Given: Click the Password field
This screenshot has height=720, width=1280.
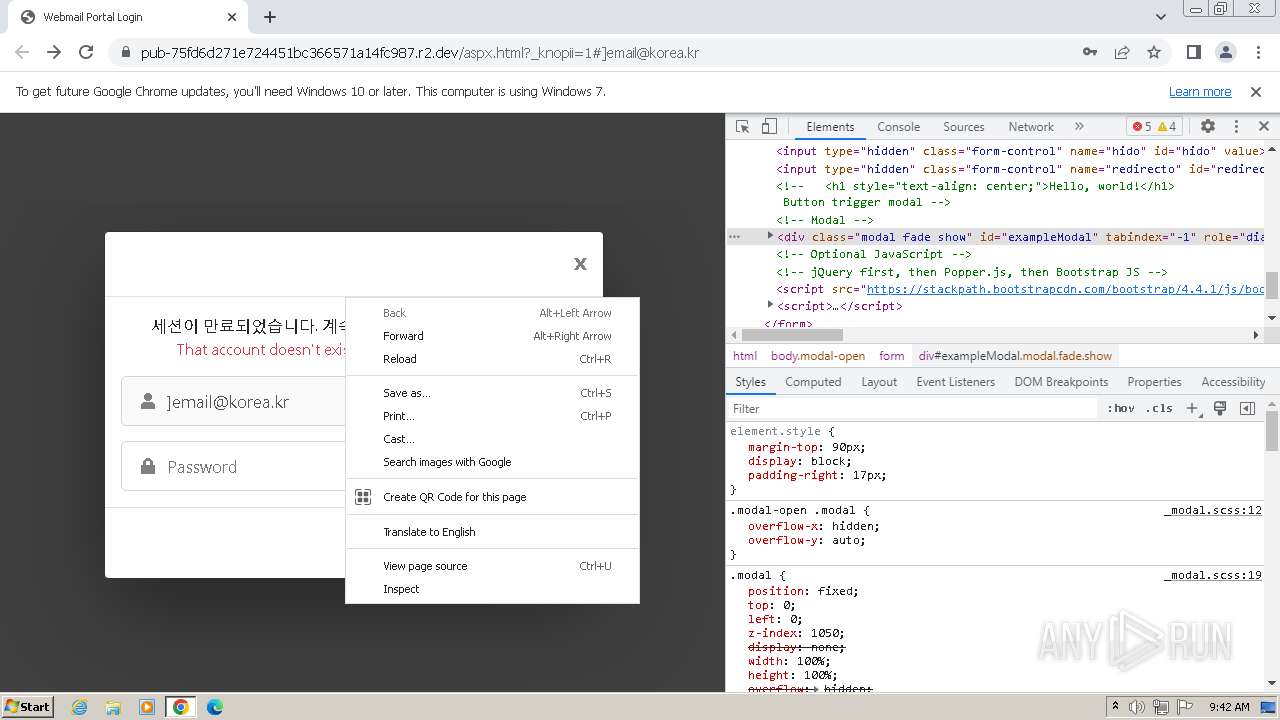Looking at the screenshot, I should [233, 466].
